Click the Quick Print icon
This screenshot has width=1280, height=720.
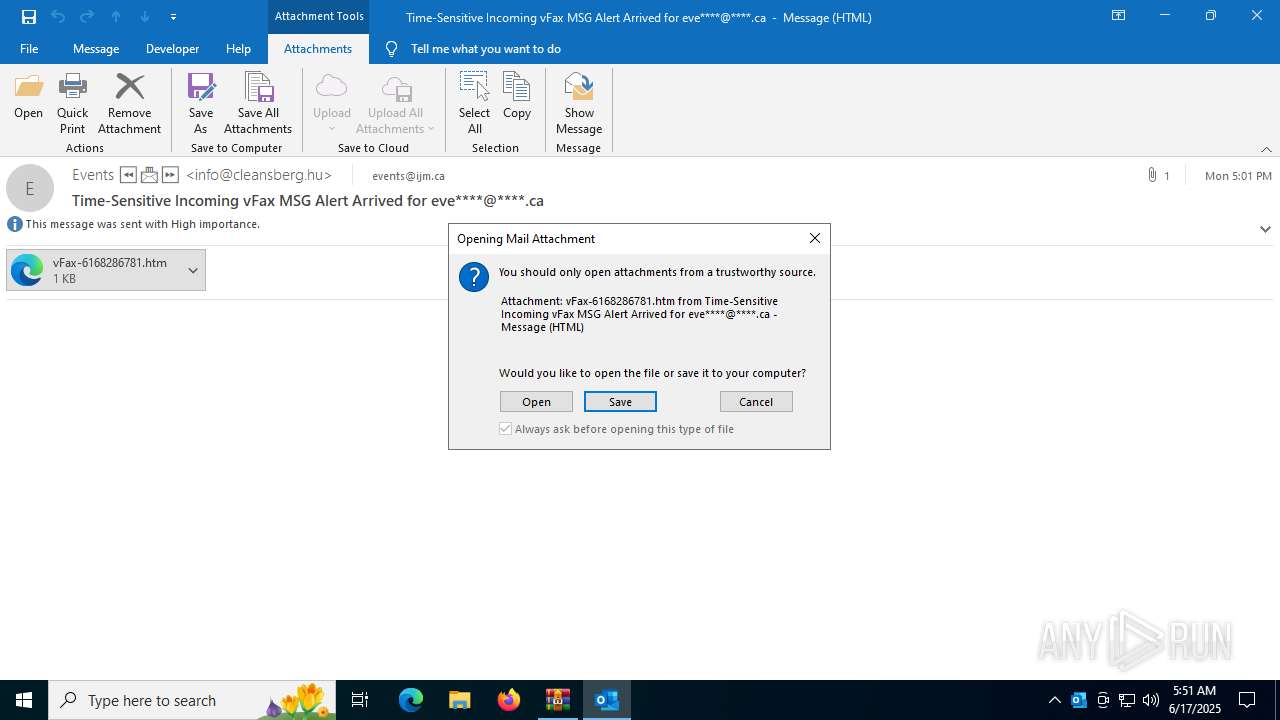pyautogui.click(x=72, y=88)
